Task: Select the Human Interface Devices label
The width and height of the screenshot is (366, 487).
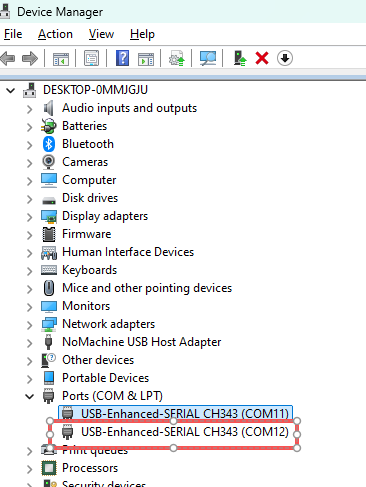Action: coord(128,252)
